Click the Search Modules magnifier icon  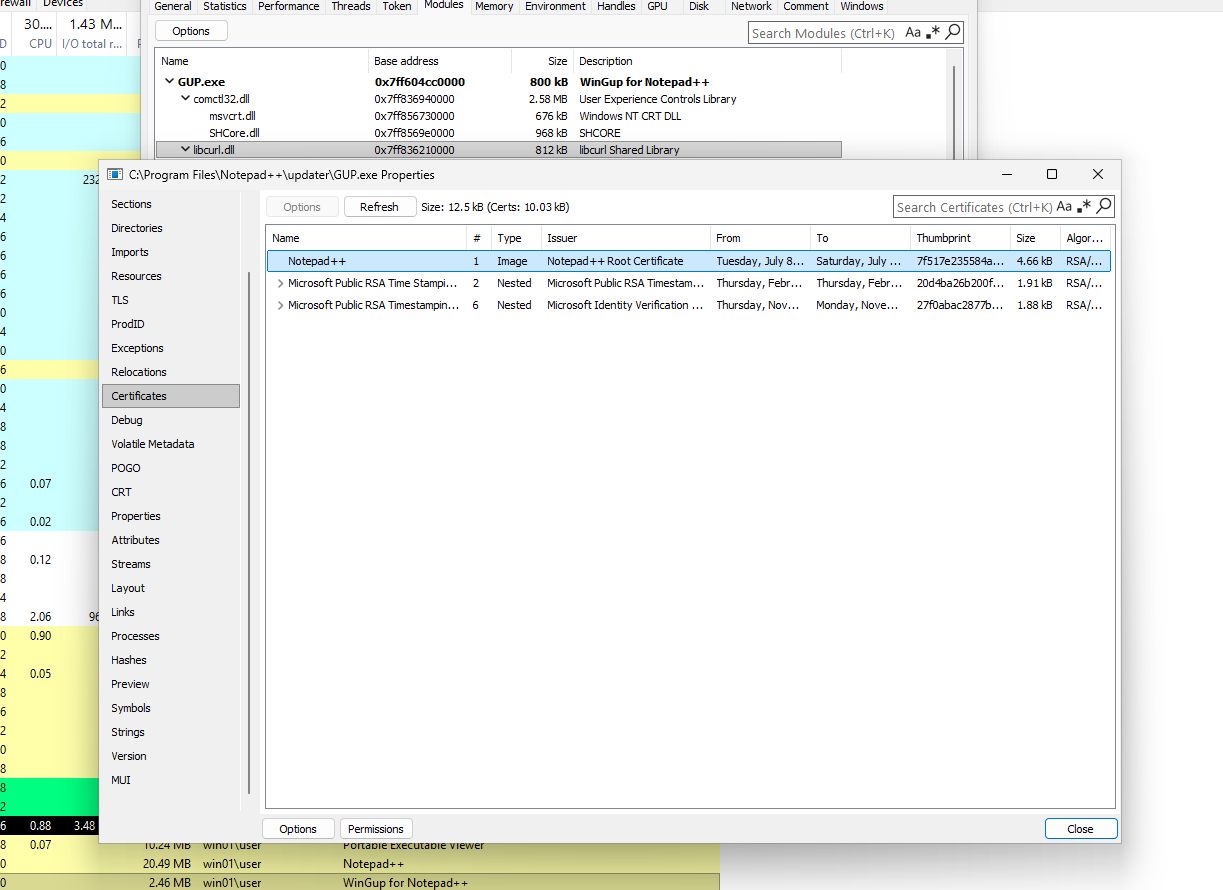click(x=953, y=33)
